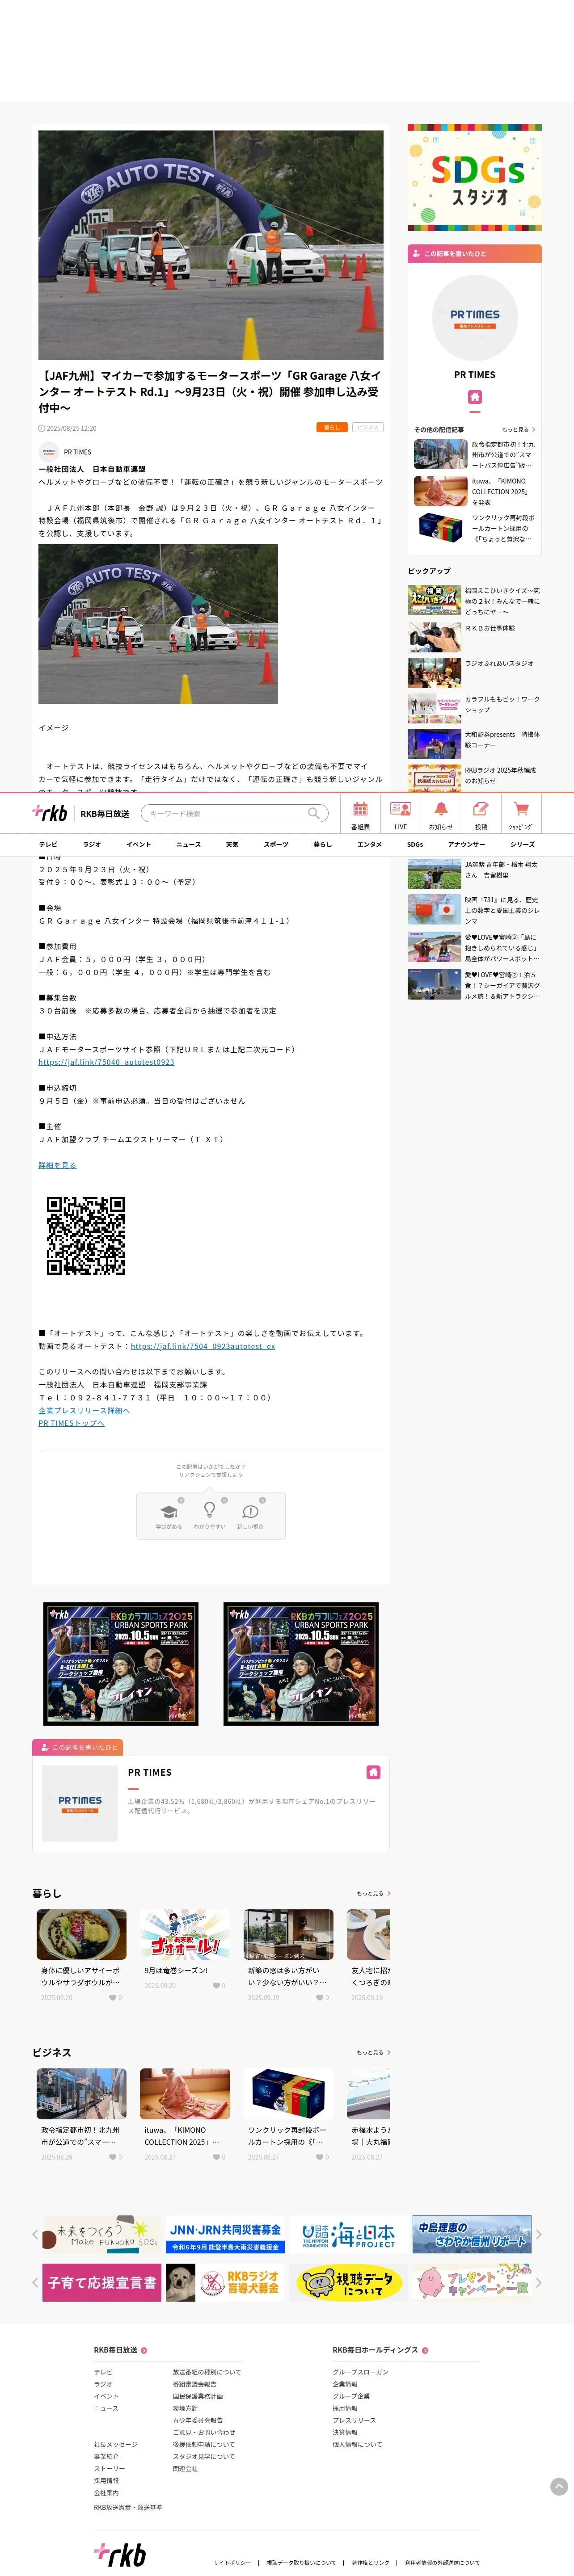Click PR TIMES circular logo in sidebar
Image resolution: width=574 pixels, height=2576 pixels.
[x=475, y=318]
